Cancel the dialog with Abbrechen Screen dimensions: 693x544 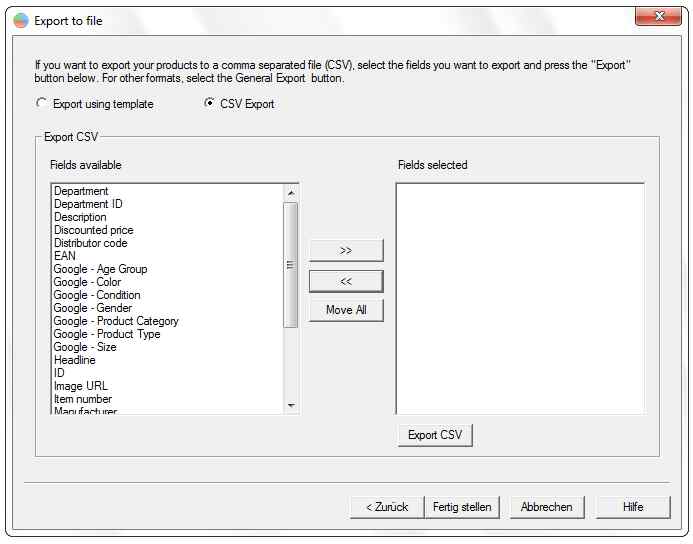pos(547,507)
